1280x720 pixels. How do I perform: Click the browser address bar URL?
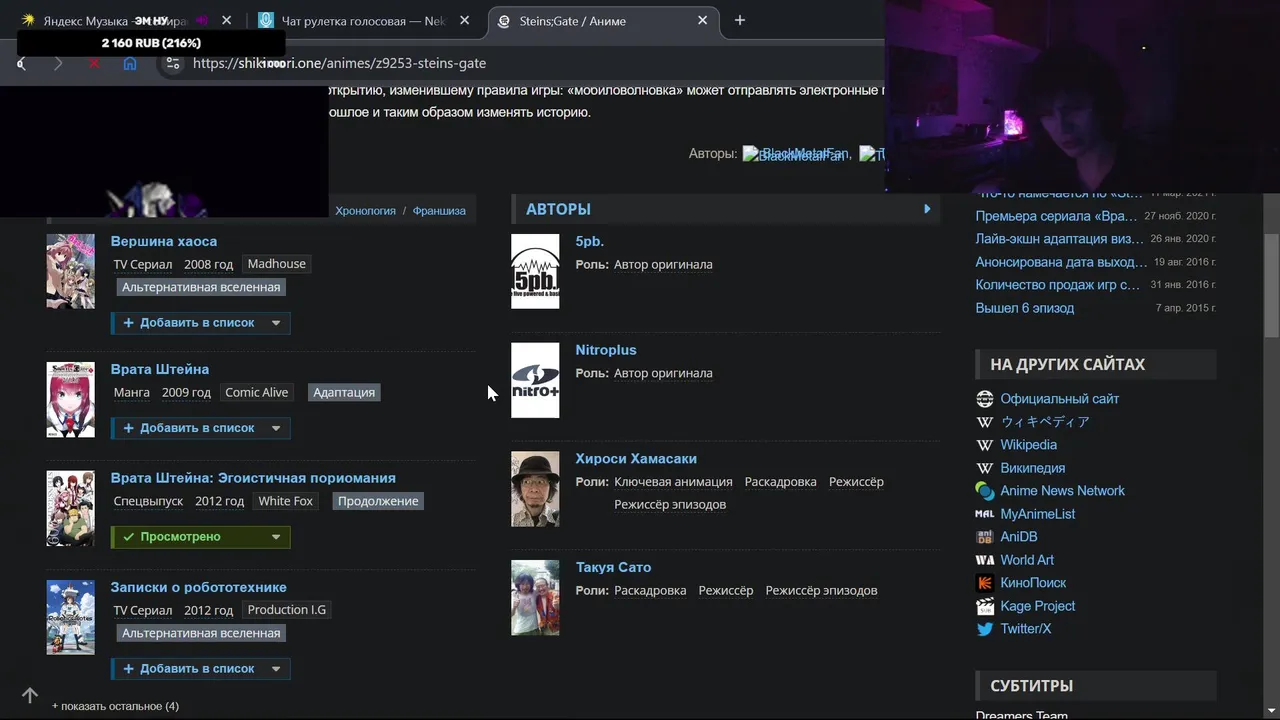(x=339, y=63)
